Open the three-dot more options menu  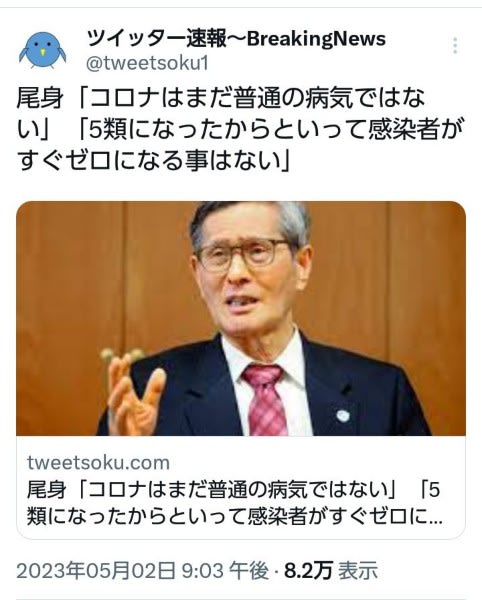point(455,46)
